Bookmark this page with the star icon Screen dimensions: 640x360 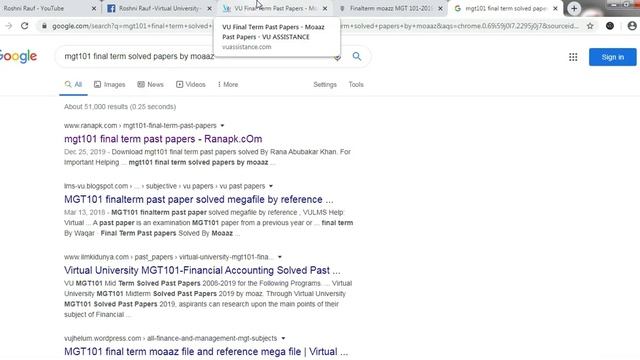click(590, 26)
